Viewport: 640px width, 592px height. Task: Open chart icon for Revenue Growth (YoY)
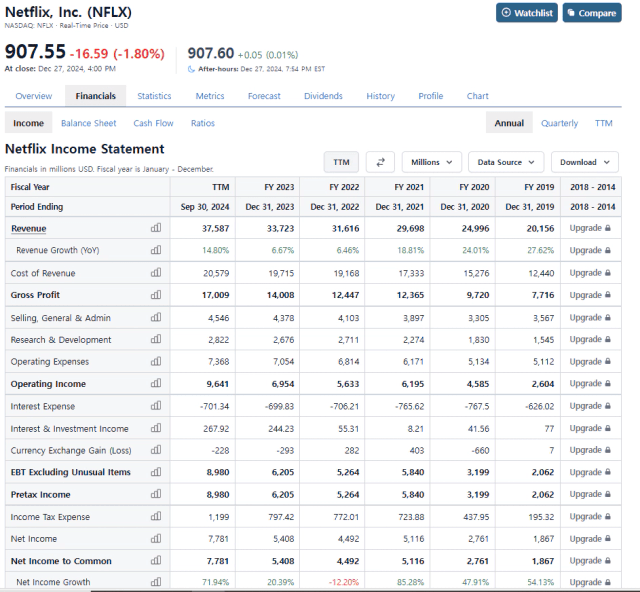(156, 250)
